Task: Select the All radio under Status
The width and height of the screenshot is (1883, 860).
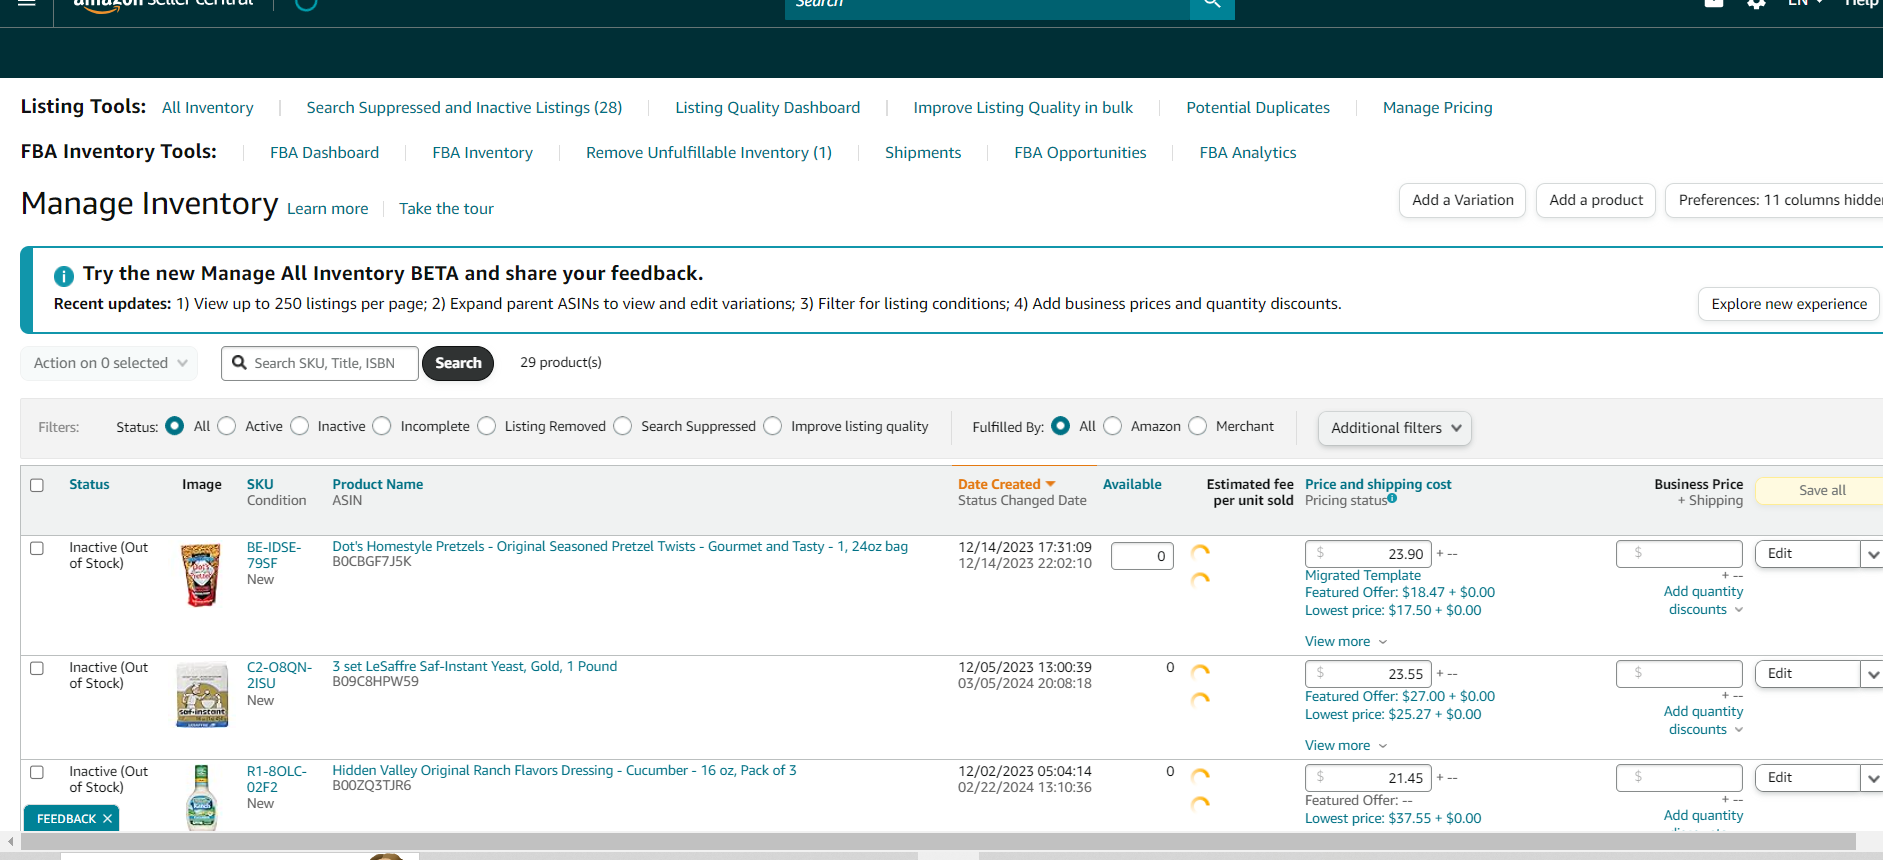Action: [x=175, y=426]
